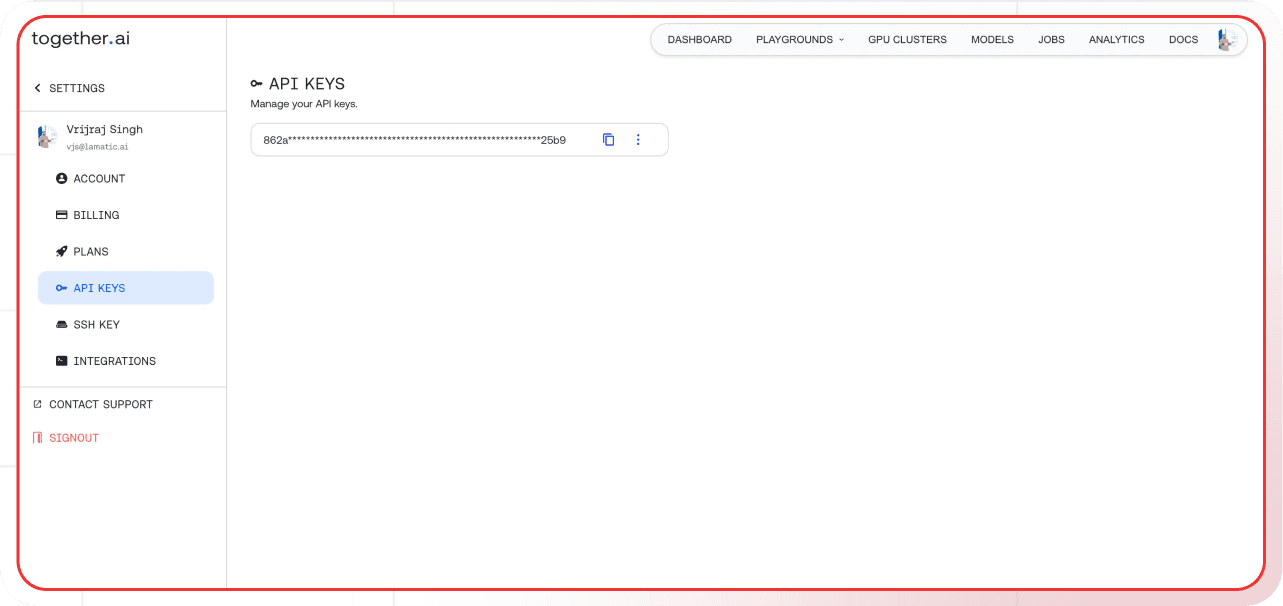This screenshot has width=1283, height=606.
Task: Switch to the Models tab
Action: [992, 40]
